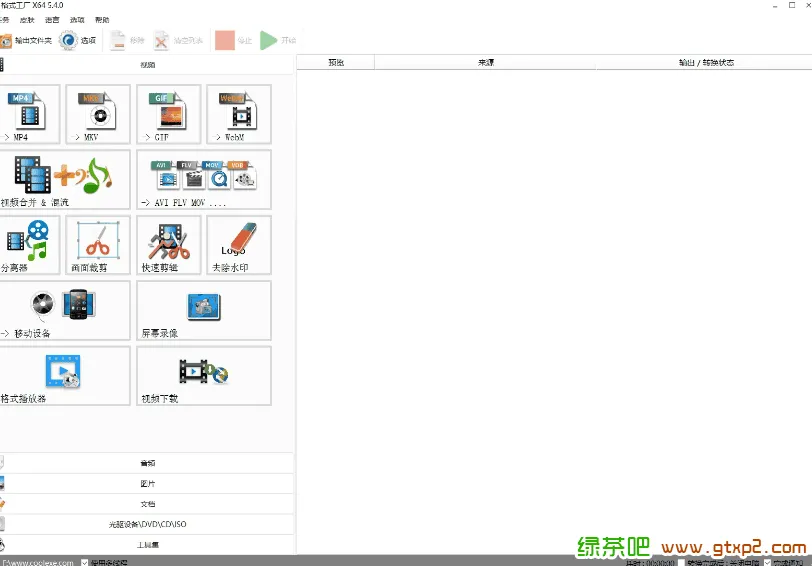812x566 pixels.
Task: Click the 输出文件夹 toolbar button
Action: point(26,40)
